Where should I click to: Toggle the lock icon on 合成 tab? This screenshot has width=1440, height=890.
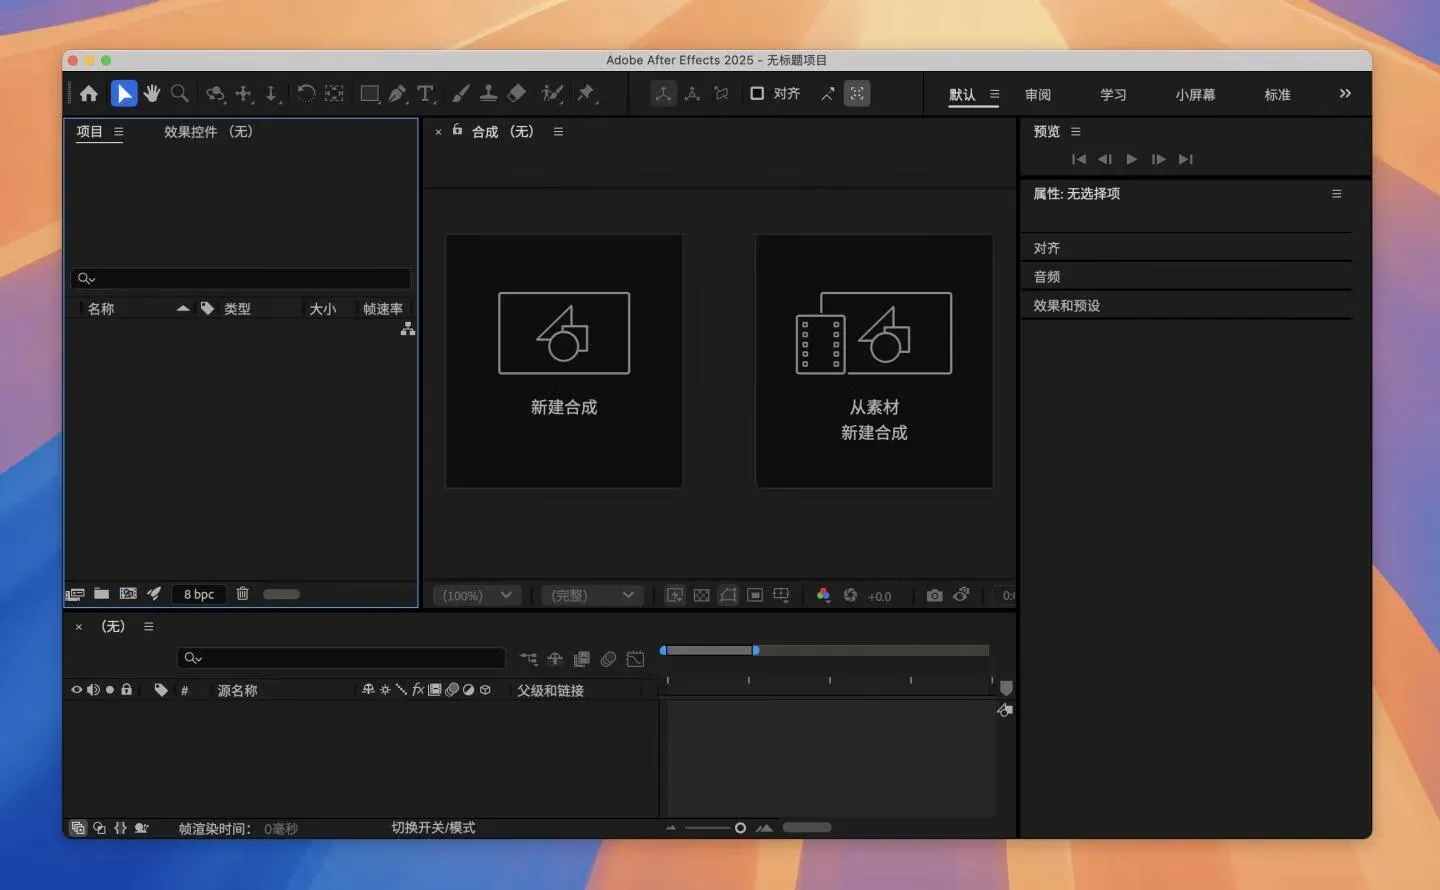click(457, 130)
